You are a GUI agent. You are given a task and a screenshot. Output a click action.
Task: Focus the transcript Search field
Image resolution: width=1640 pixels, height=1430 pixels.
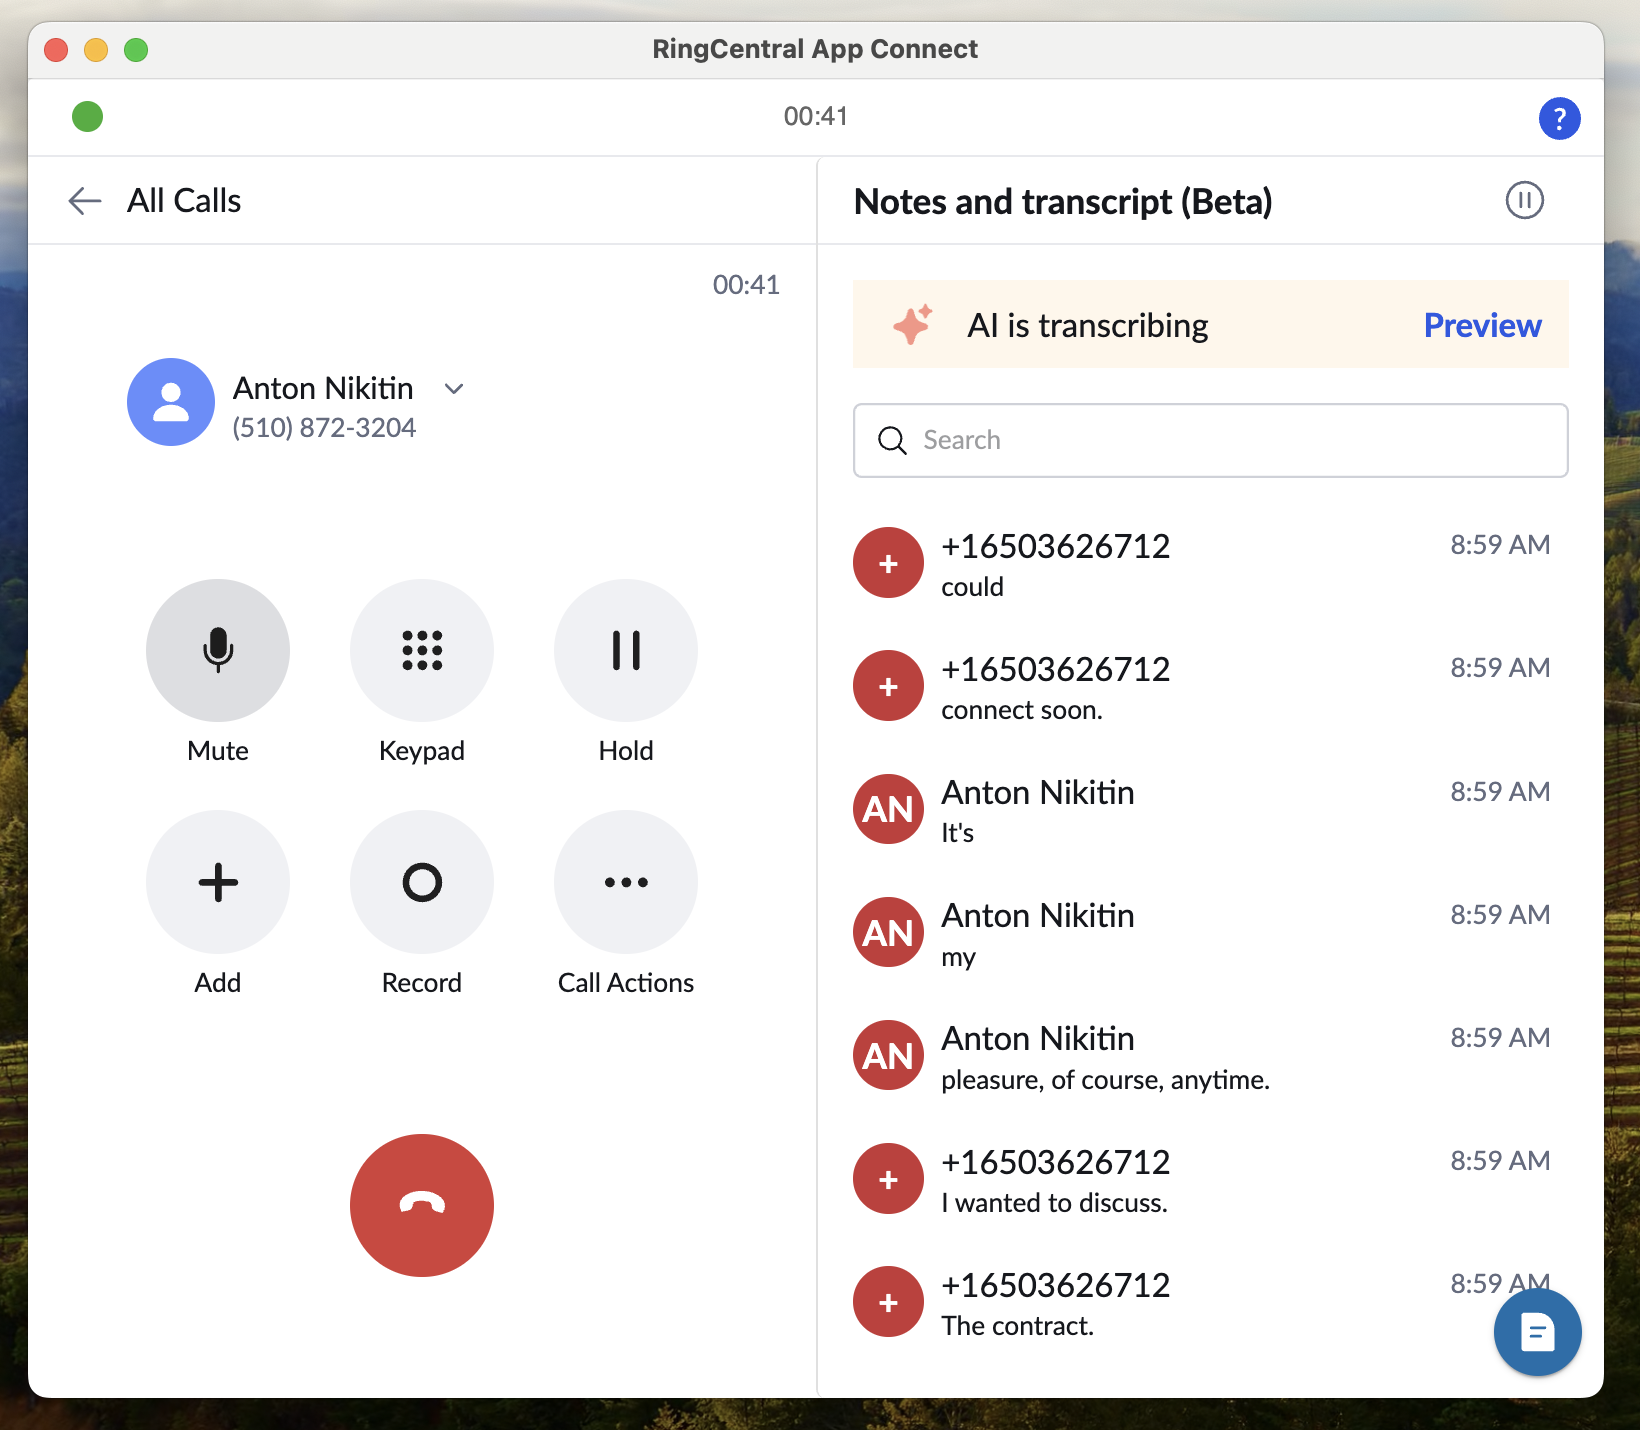[1210, 440]
